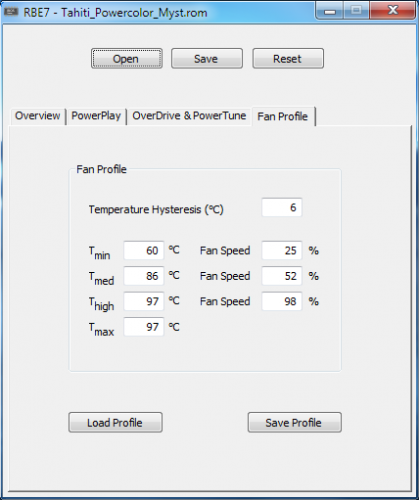Click the Tmed label

click(101, 278)
